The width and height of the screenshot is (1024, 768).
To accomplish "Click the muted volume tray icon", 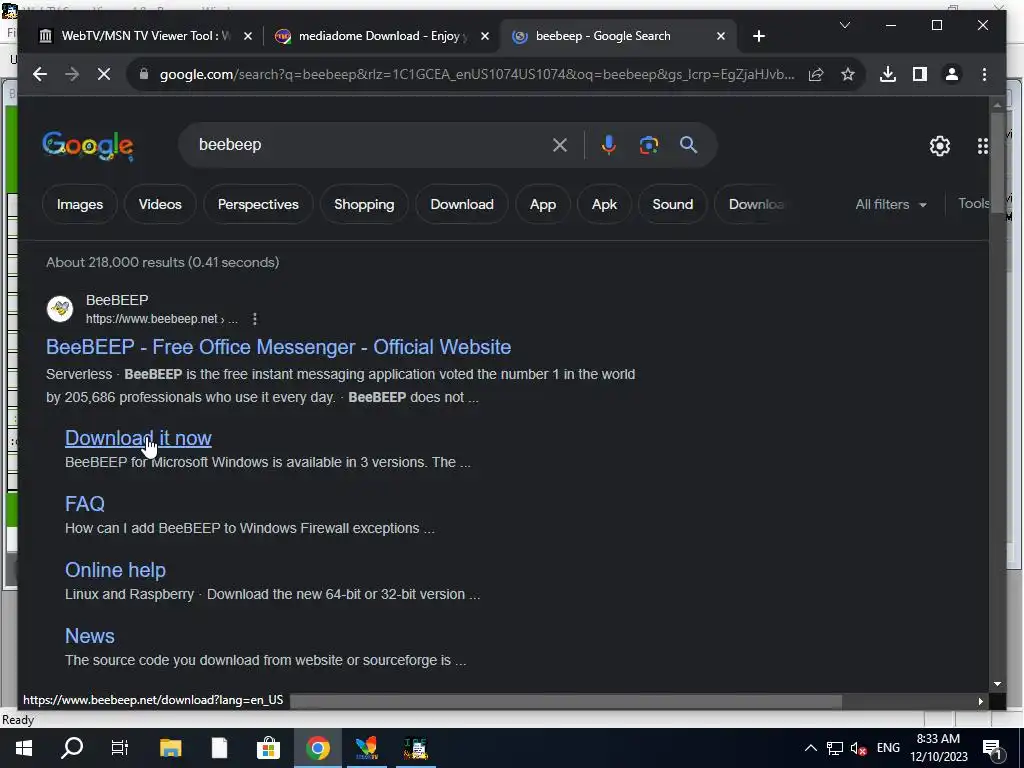I will (x=859, y=748).
